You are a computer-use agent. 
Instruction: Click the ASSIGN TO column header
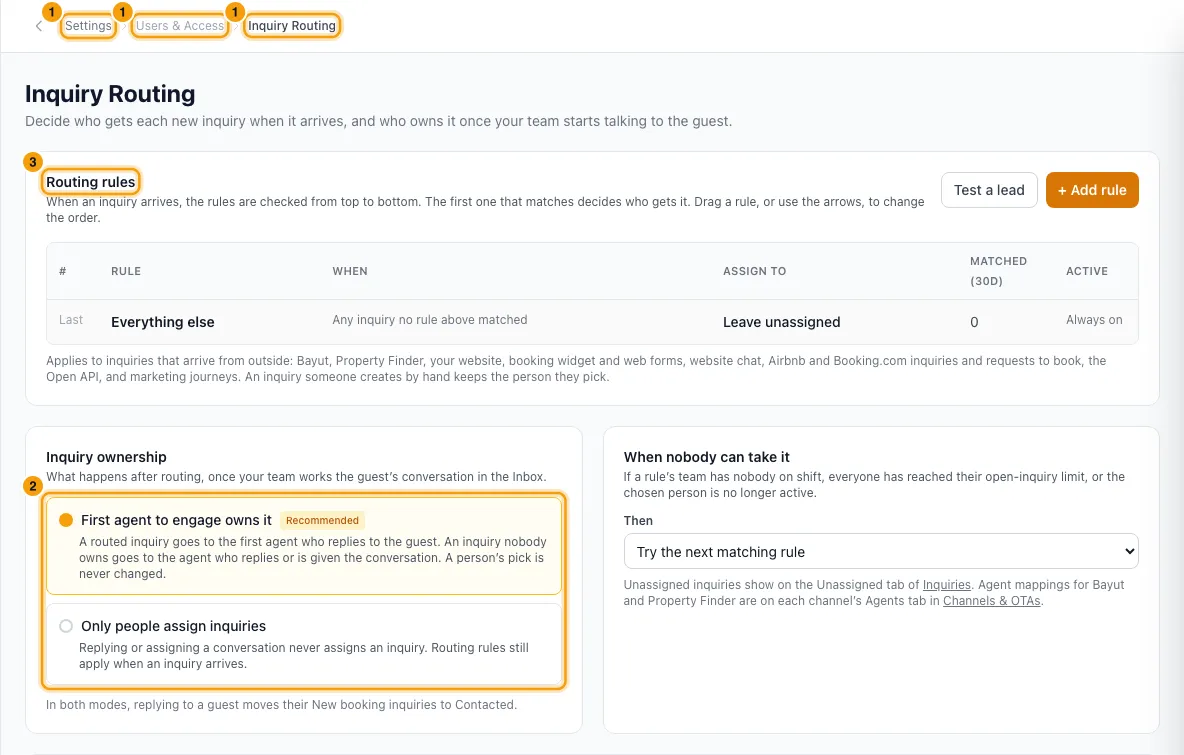click(x=754, y=271)
